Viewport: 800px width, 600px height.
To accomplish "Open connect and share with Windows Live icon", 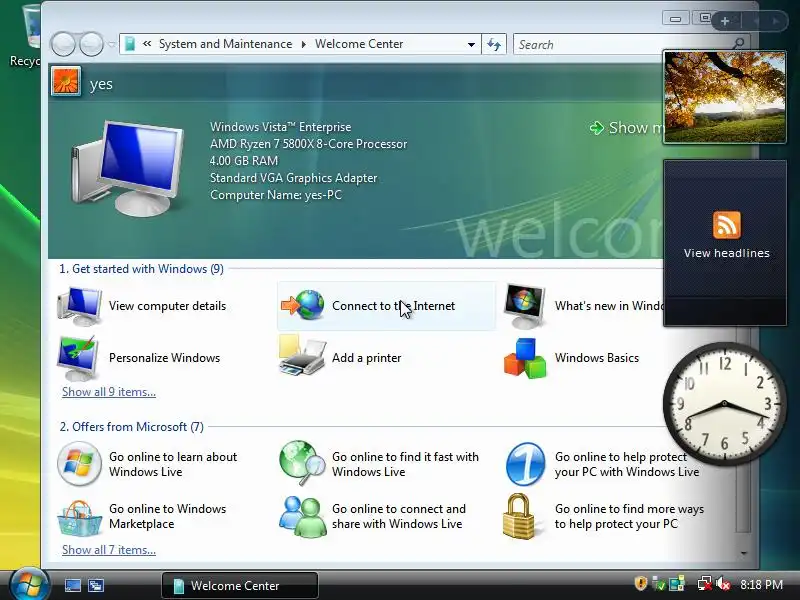I will 303,517.
